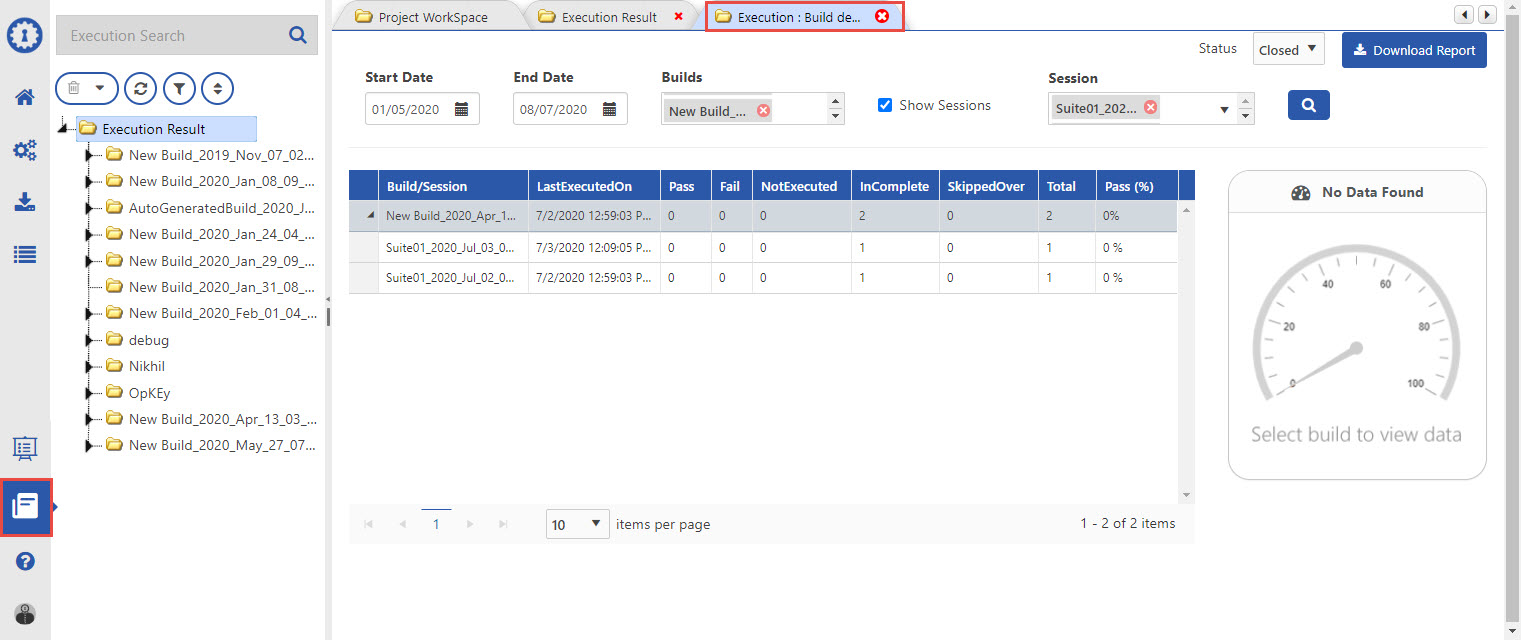Click the filter funnel icon
Screen dimensions: 1521x640
coord(179,88)
